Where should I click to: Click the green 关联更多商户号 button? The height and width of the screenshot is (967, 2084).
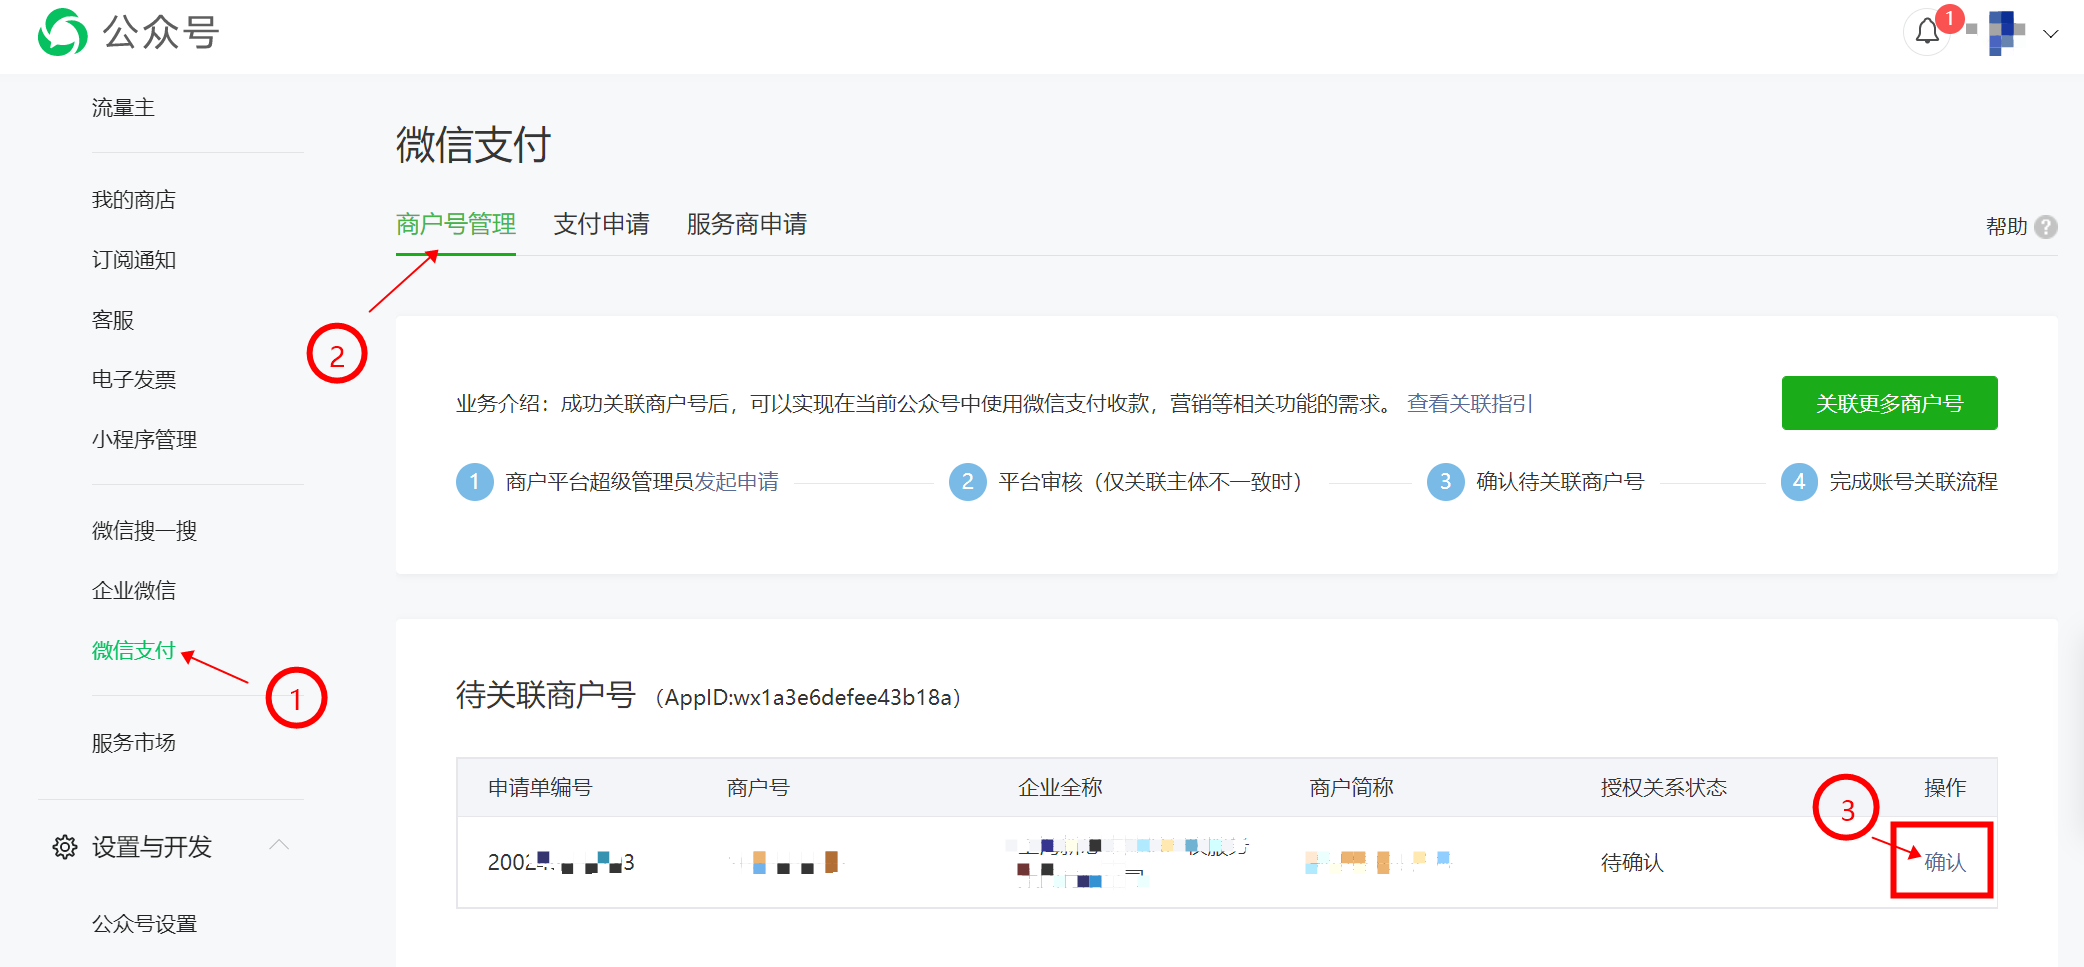1890,403
